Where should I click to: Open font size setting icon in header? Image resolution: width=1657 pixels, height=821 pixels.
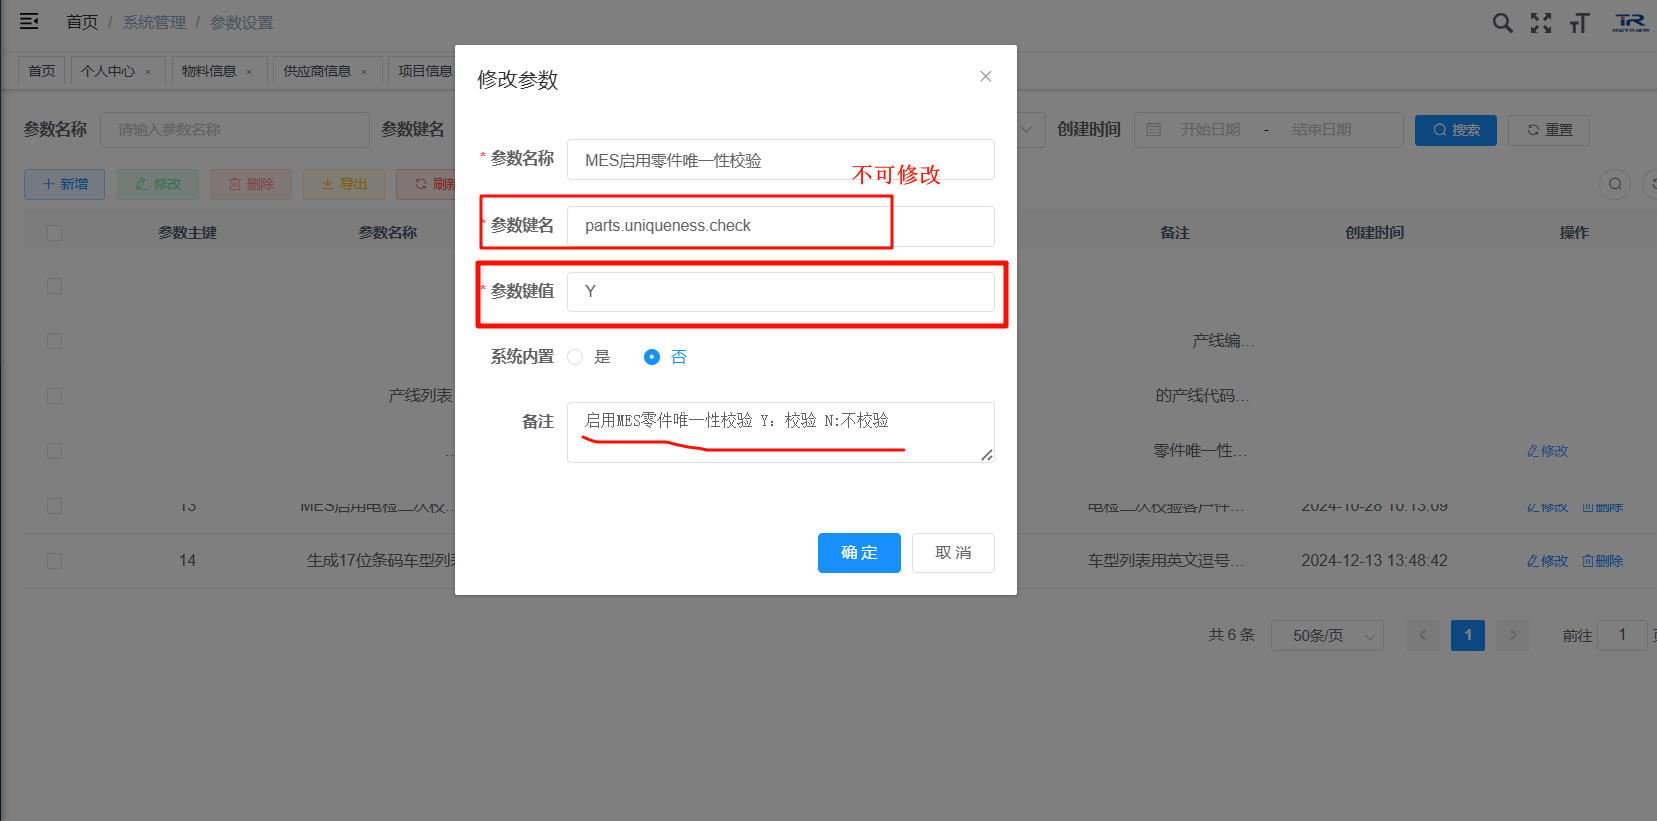(x=1579, y=23)
